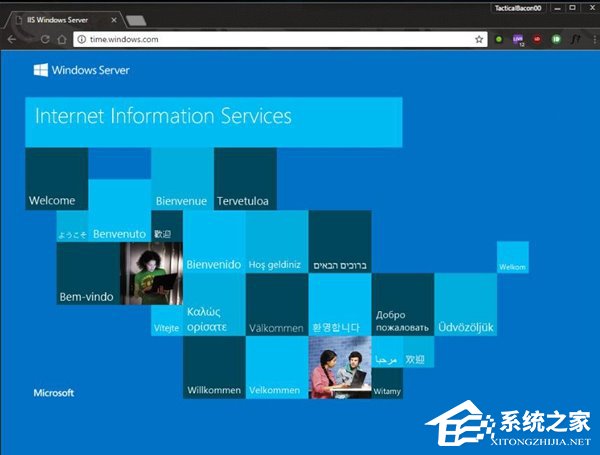Click the script f extension icon
This screenshot has height=455, width=600.
point(576,39)
